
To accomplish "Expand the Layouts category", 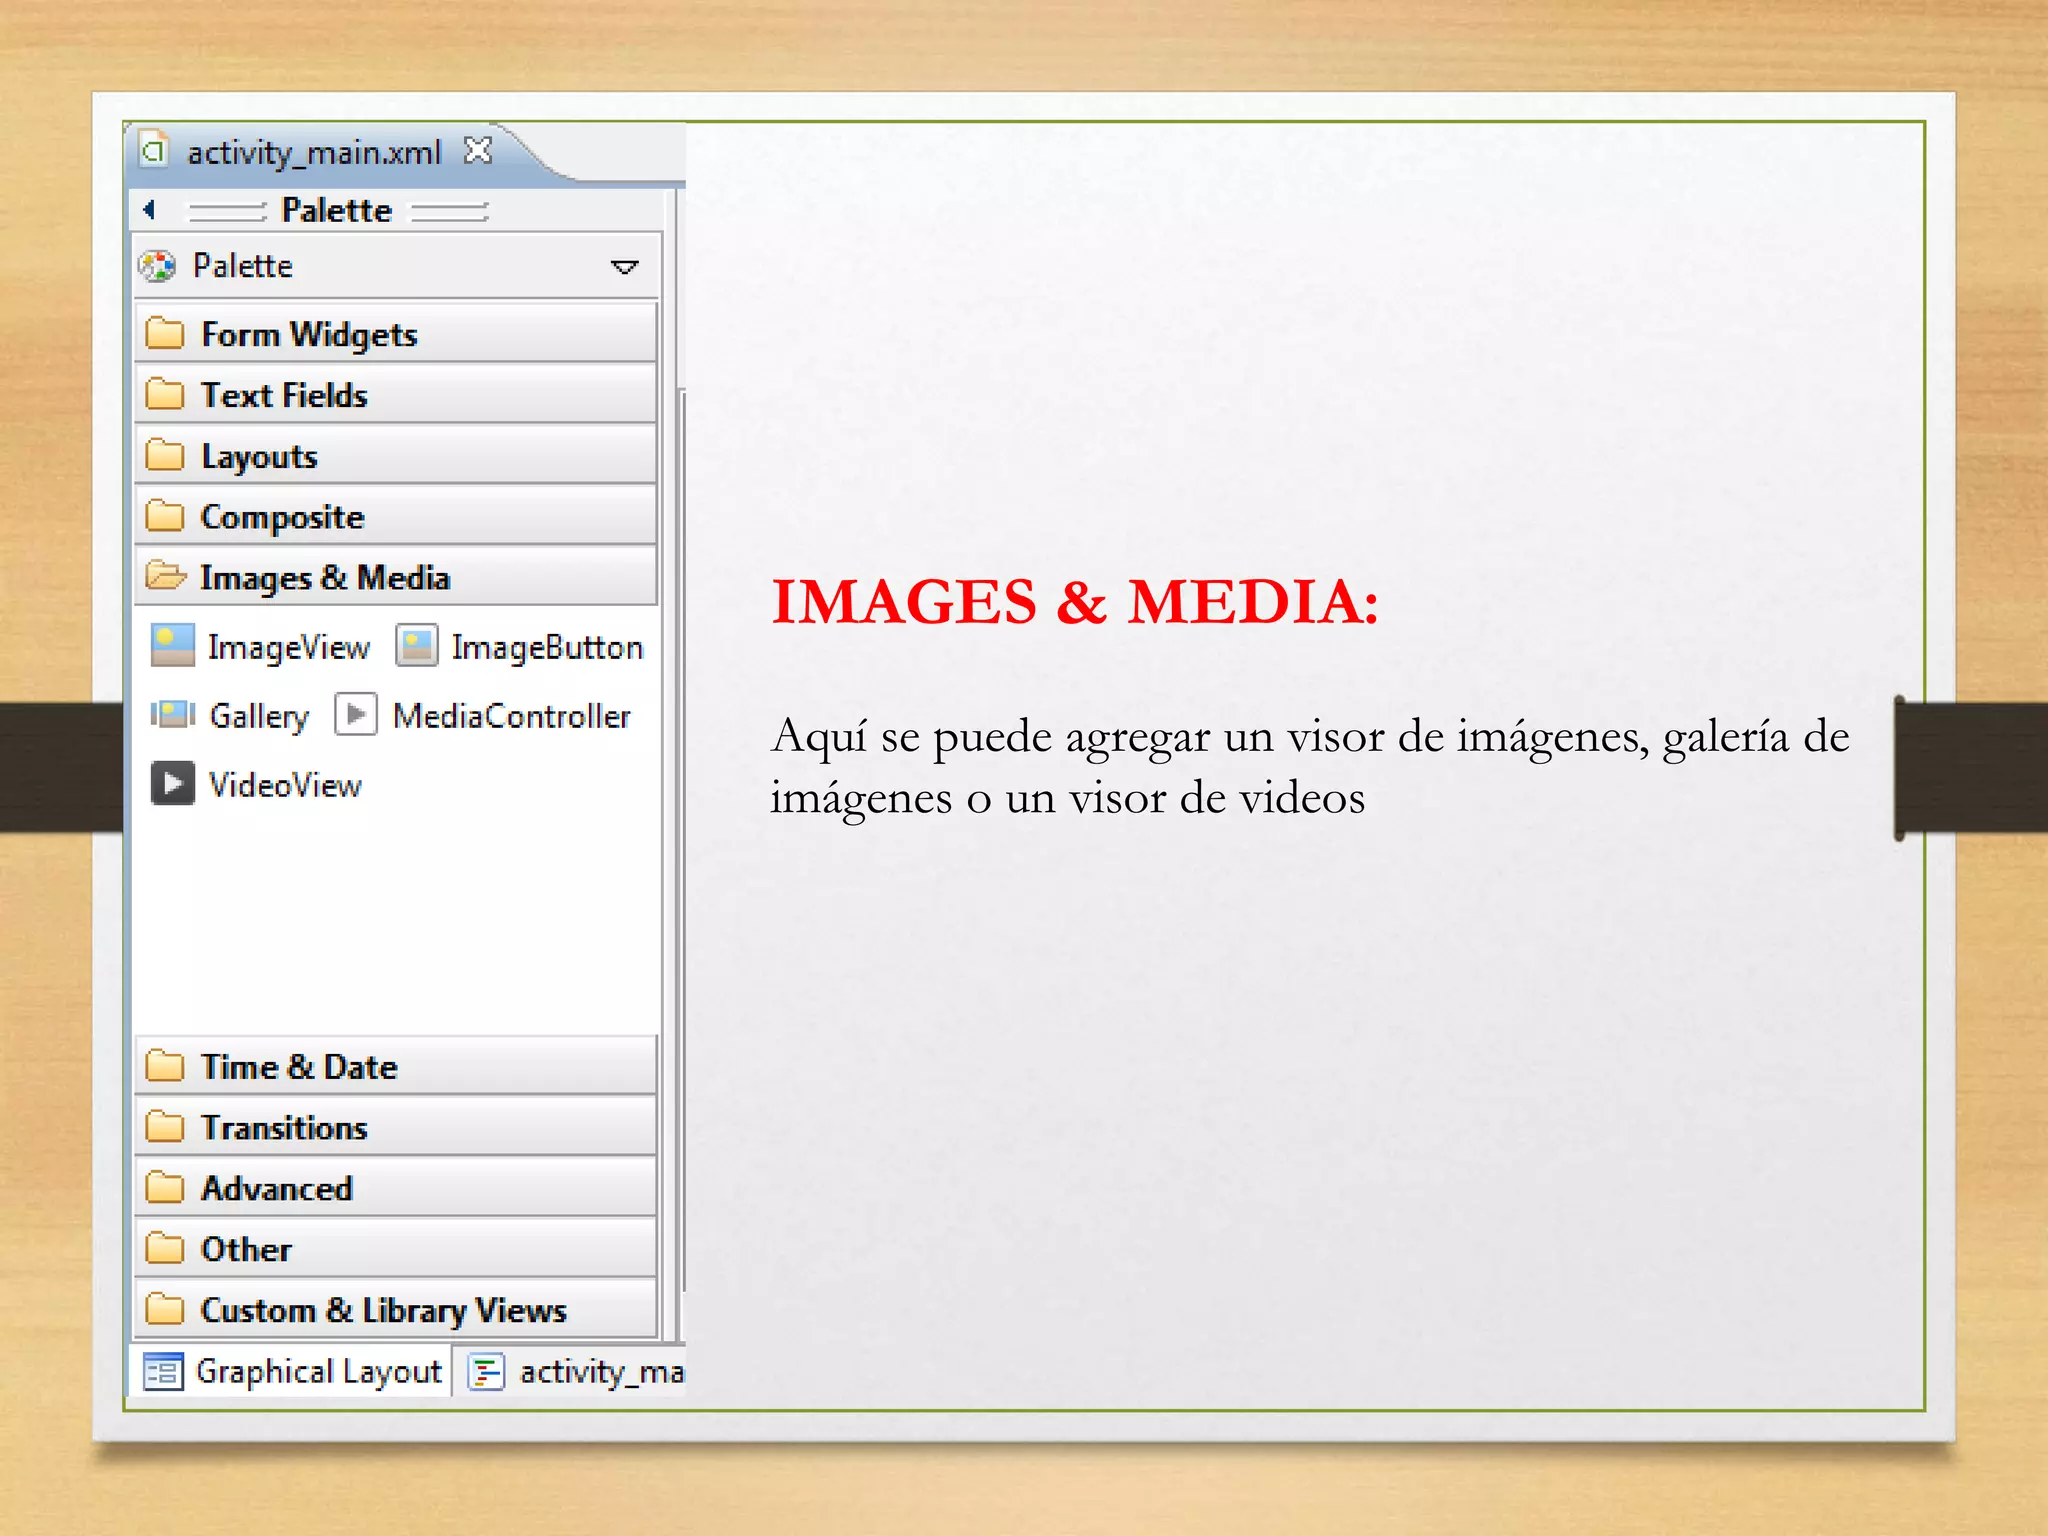I will (395, 455).
